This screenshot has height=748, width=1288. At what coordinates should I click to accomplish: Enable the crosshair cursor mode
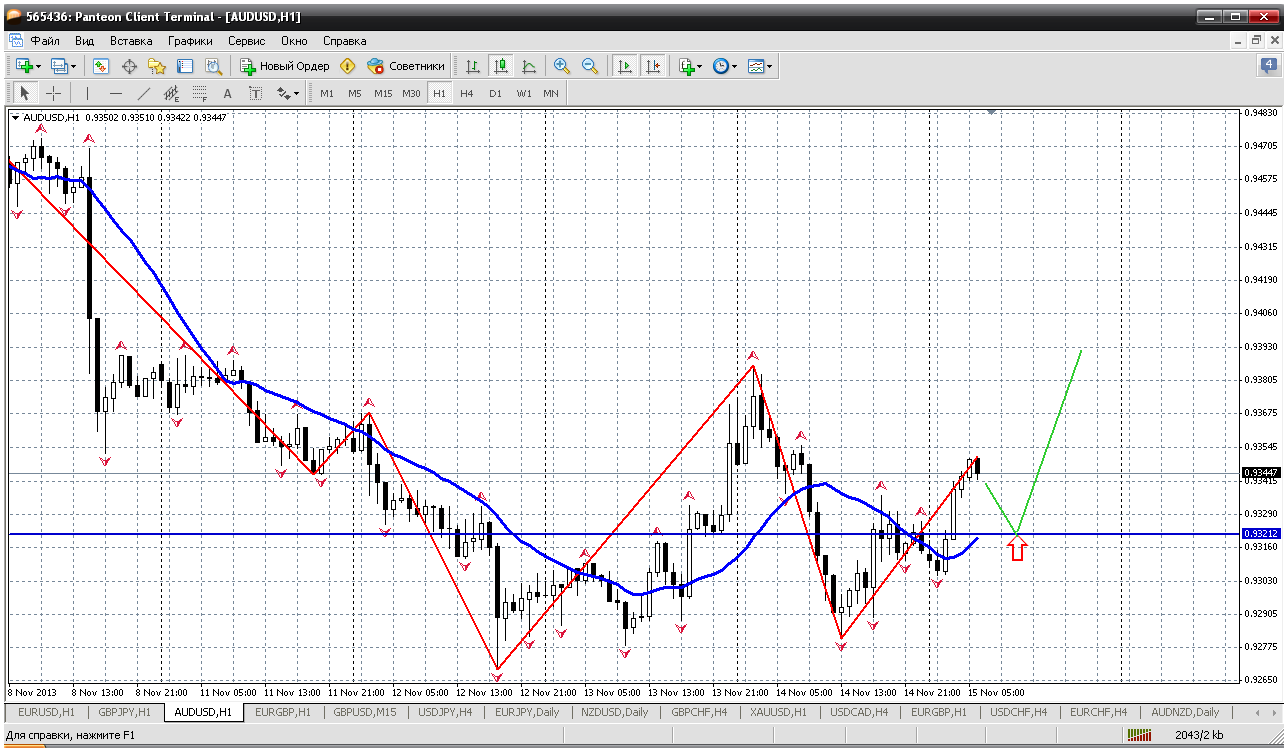point(53,93)
